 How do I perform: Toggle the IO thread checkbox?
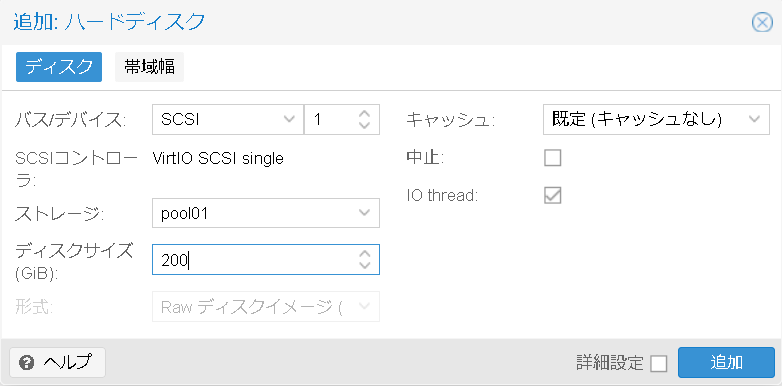pos(553,195)
